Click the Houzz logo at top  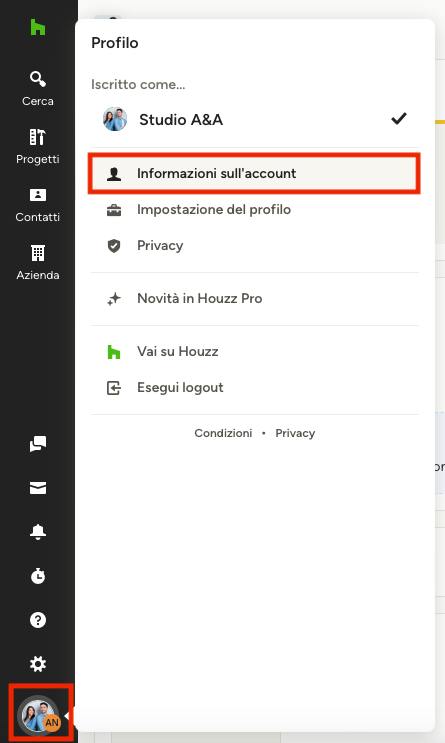(x=37, y=27)
